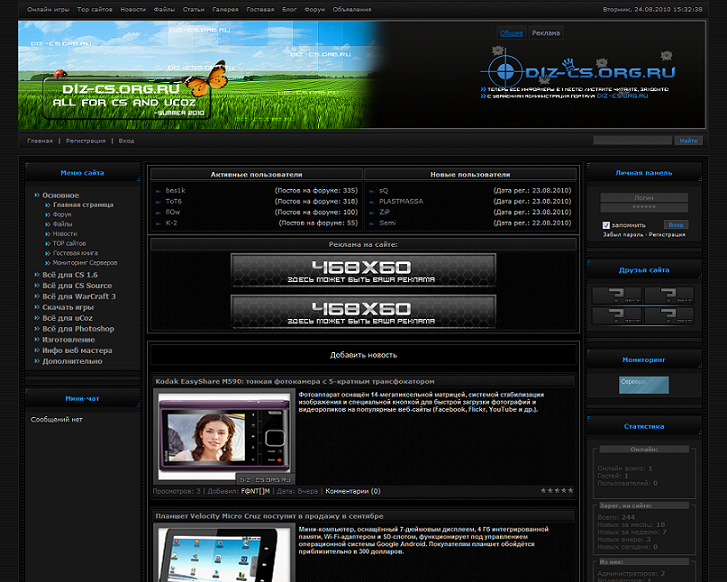
Task: Click the DIZ-CS.ORG.RU crosshair logo
Action: click(x=578, y=72)
